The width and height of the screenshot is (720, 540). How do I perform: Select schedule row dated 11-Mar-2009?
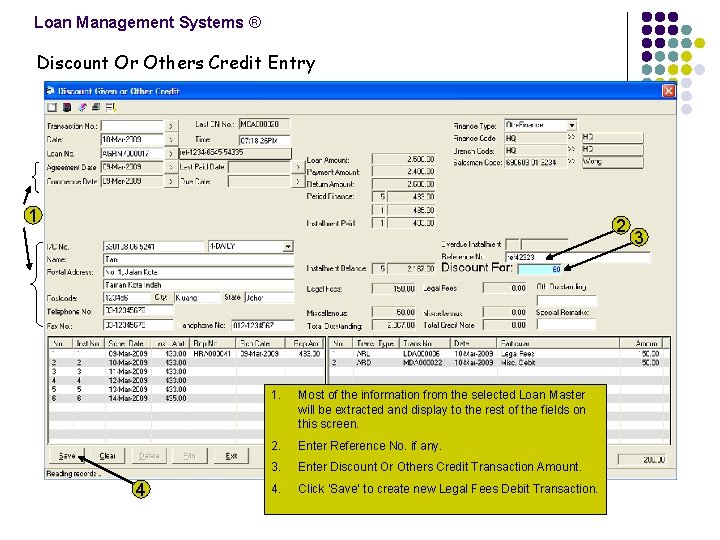point(186,371)
